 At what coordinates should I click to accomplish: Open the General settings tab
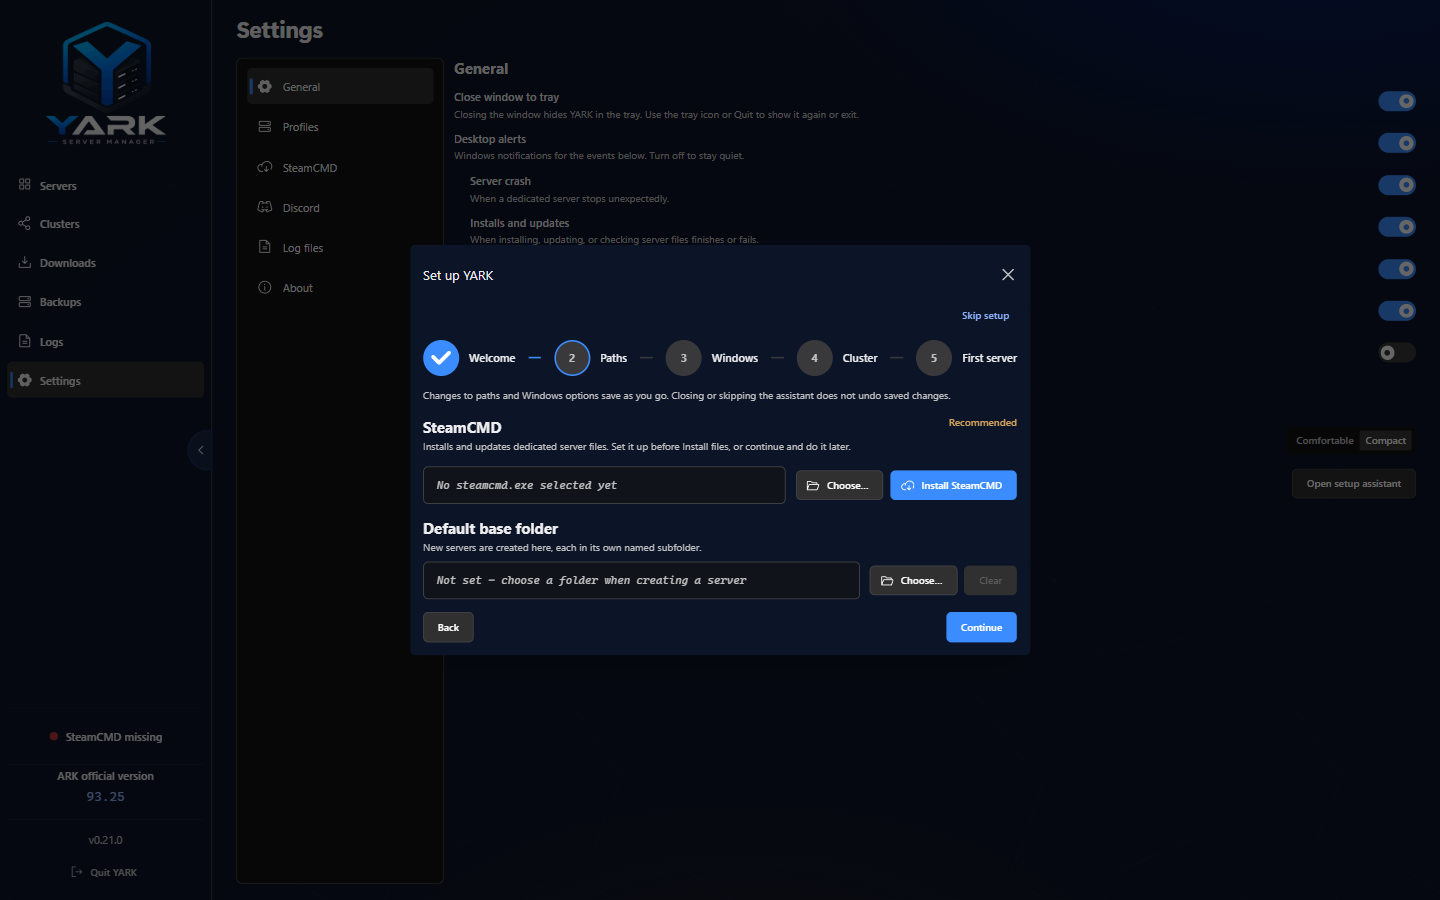(x=340, y=87)
